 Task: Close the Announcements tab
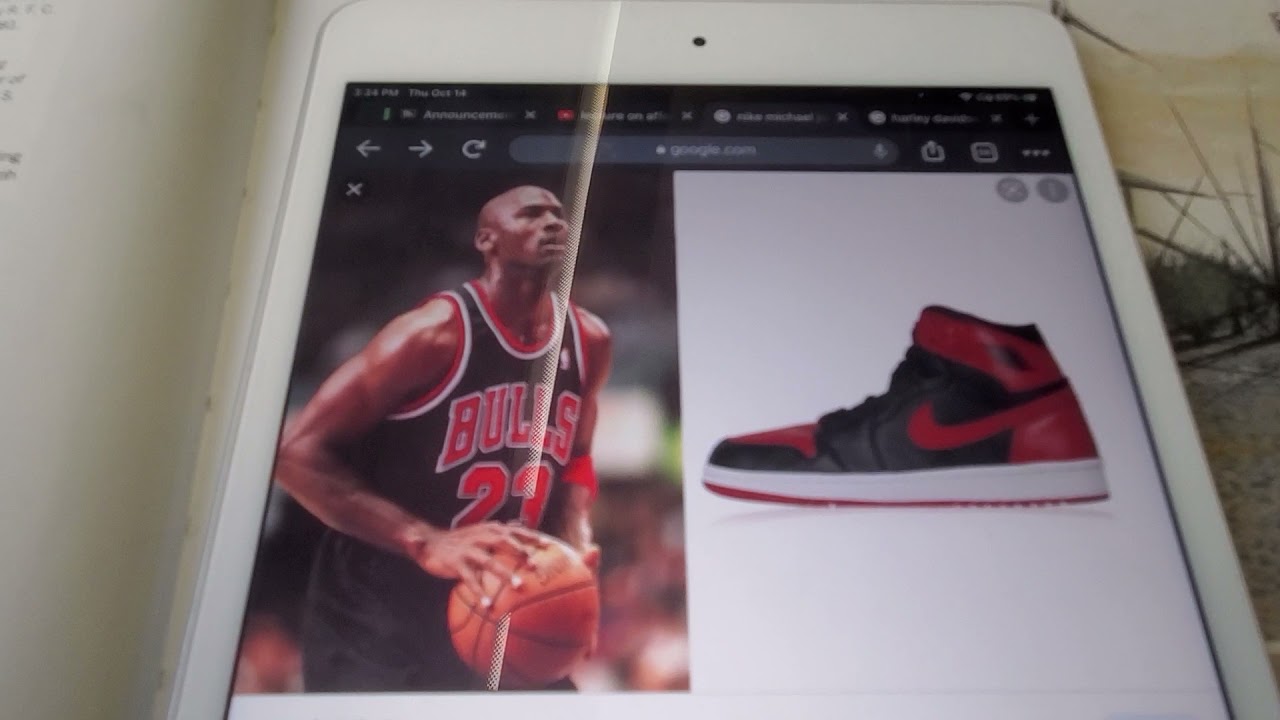(530, 115)
